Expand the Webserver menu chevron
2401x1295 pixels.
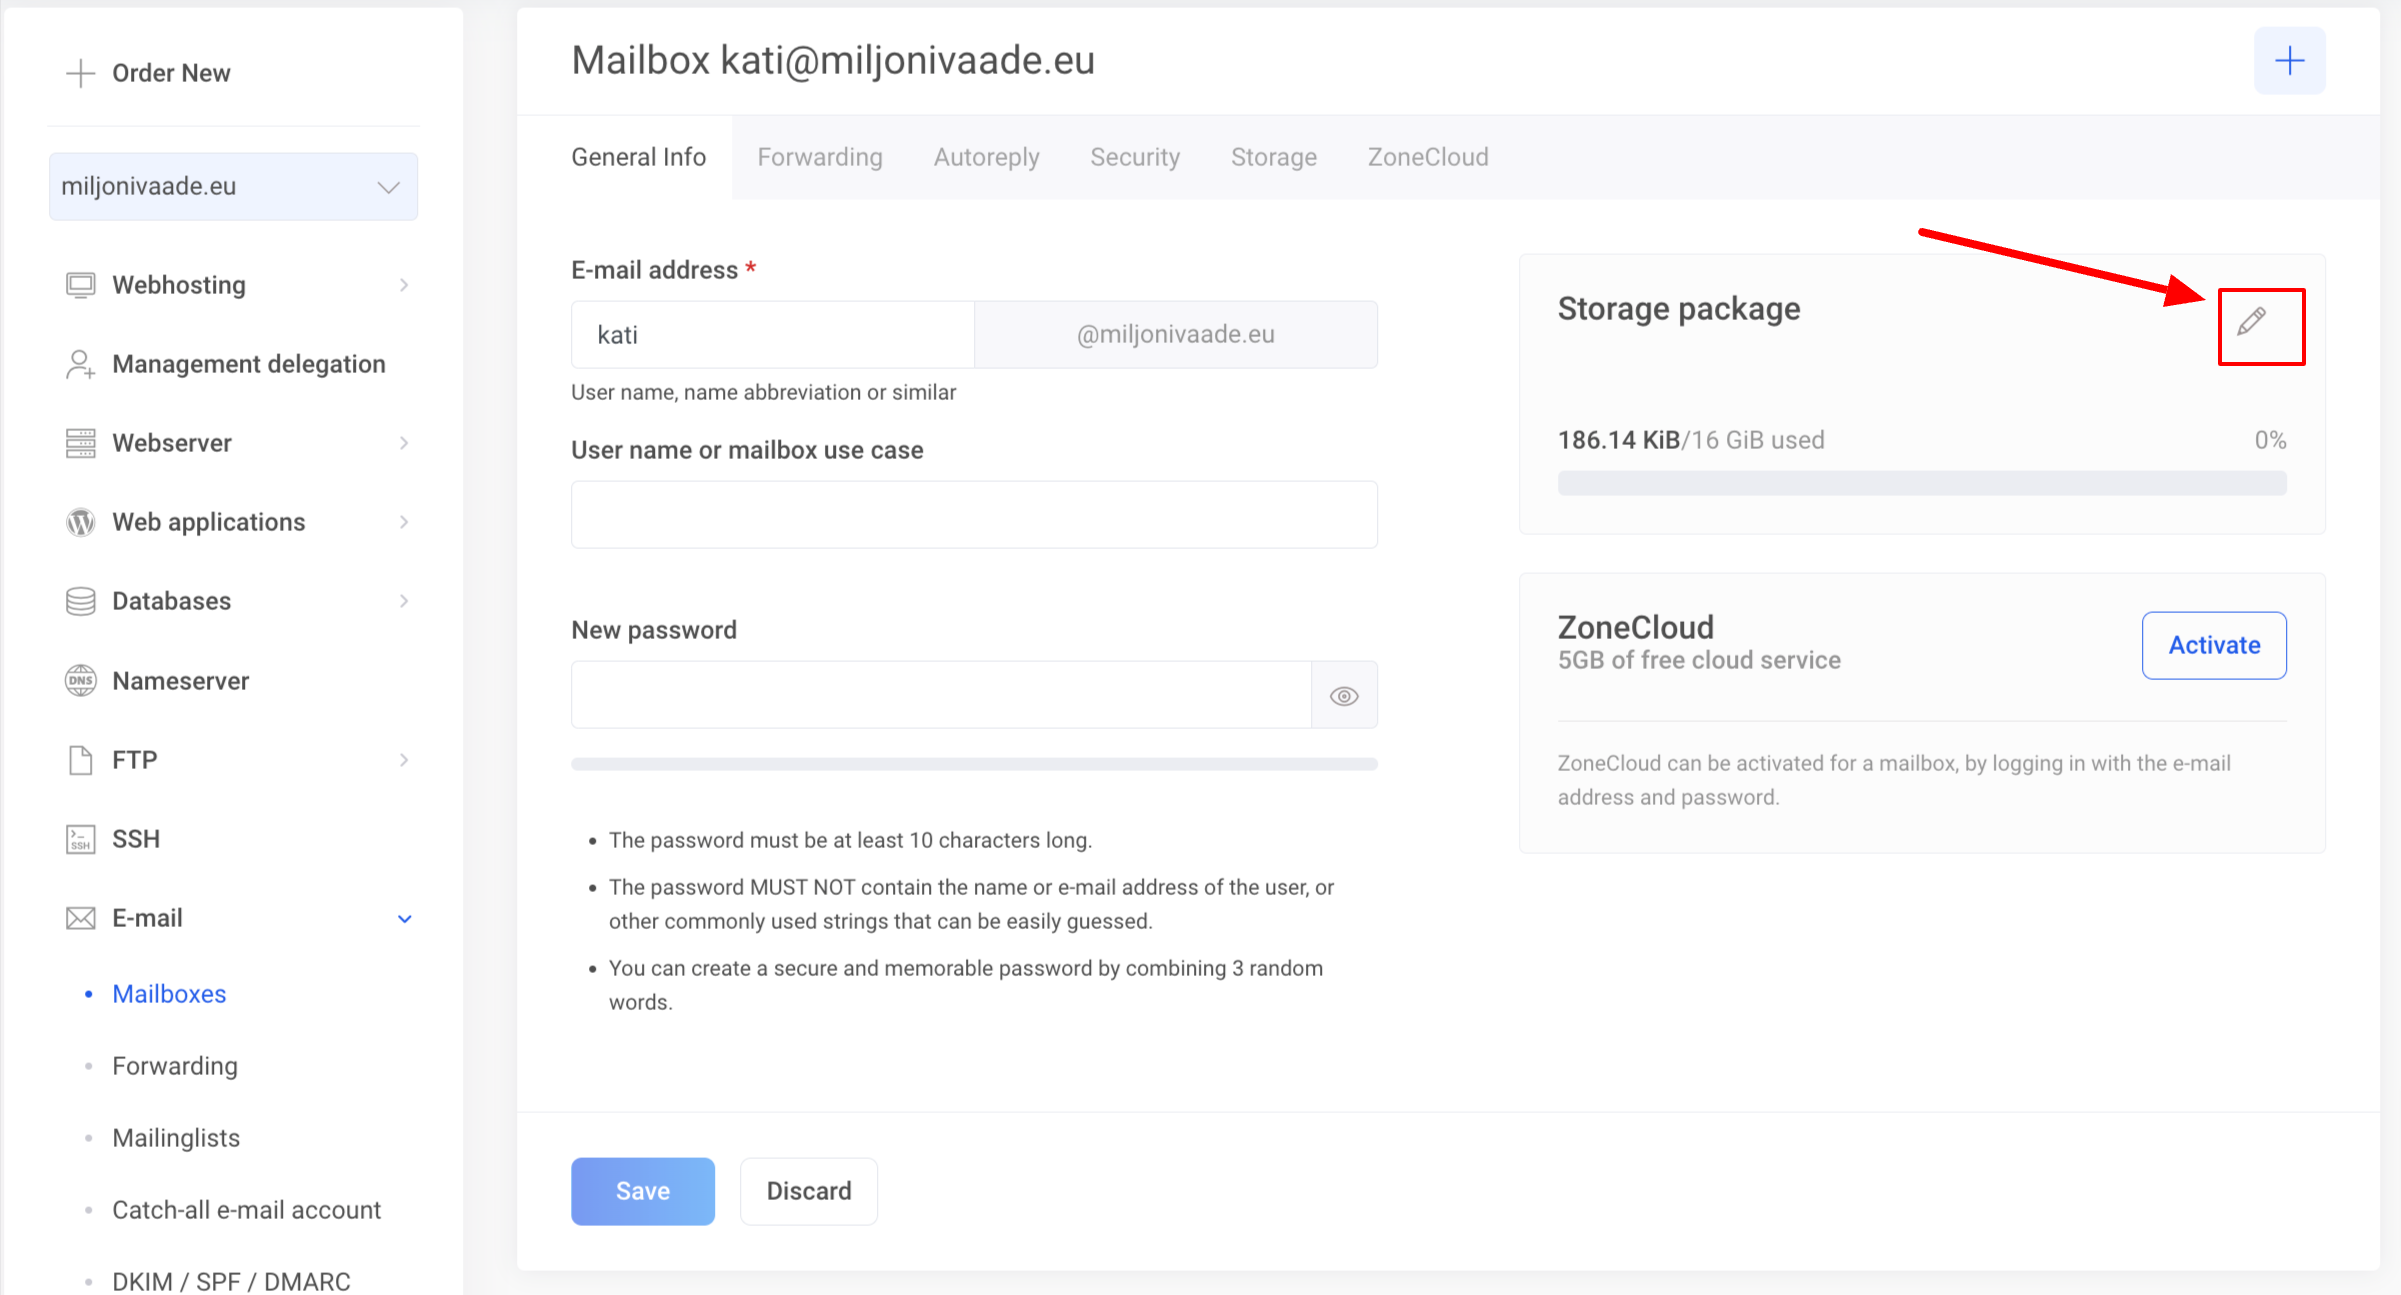pyautogui.click(x=404, y=443)
